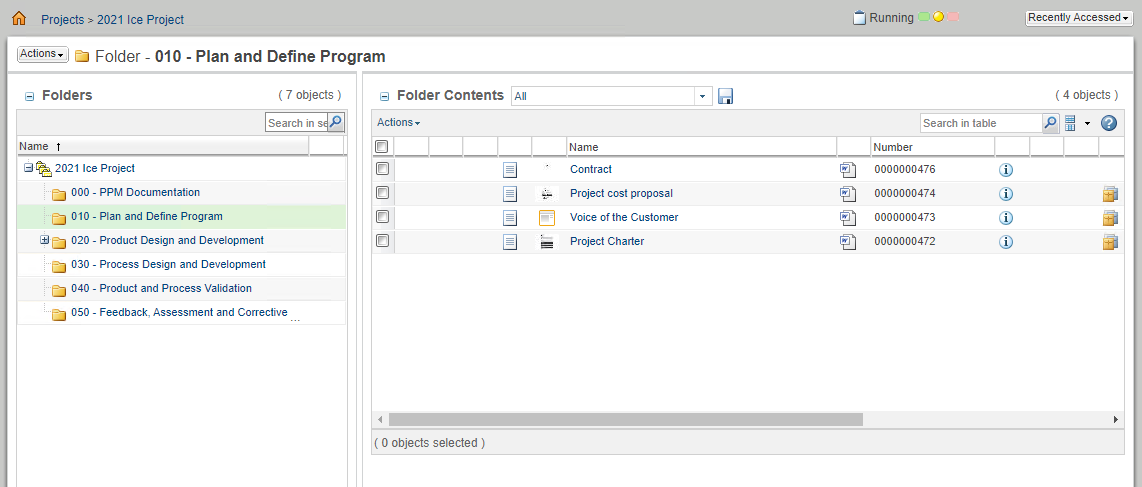Select the 2021 Ice Project root folder
Viewport: 1142px width, 487px height.
[x=95, y=168]
